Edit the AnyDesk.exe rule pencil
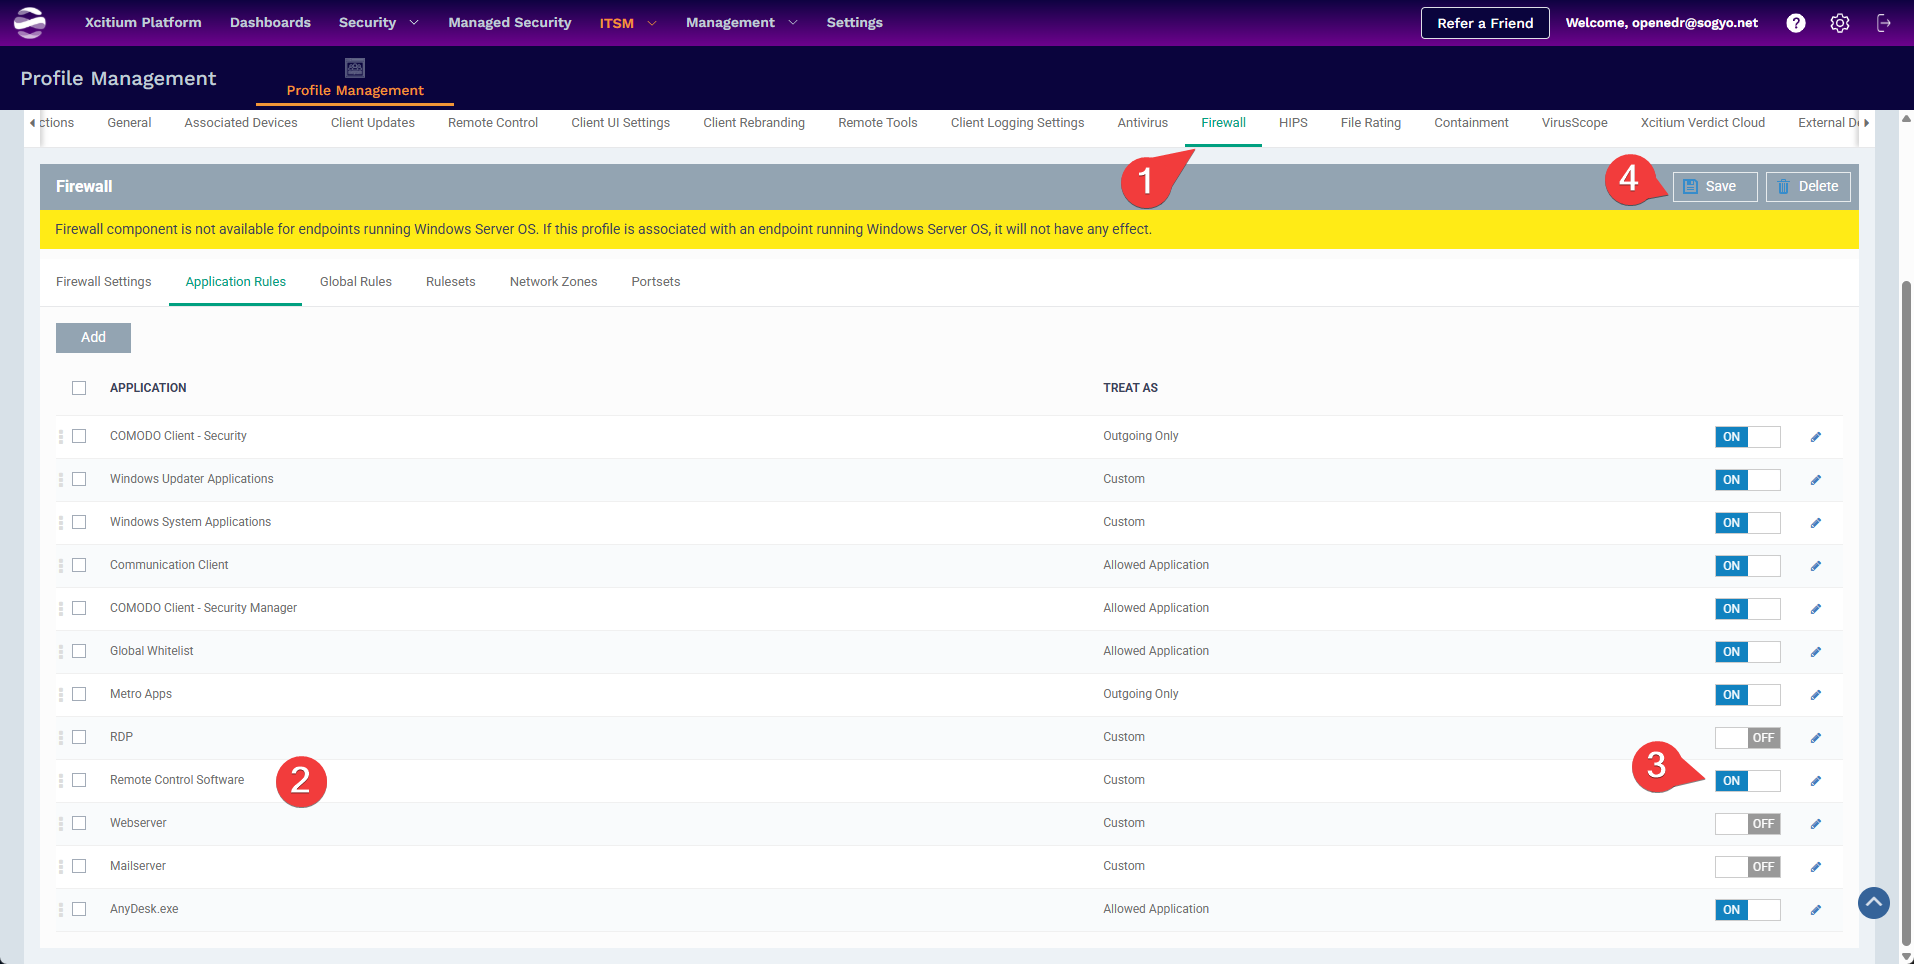 click(x=1816, y=910)
